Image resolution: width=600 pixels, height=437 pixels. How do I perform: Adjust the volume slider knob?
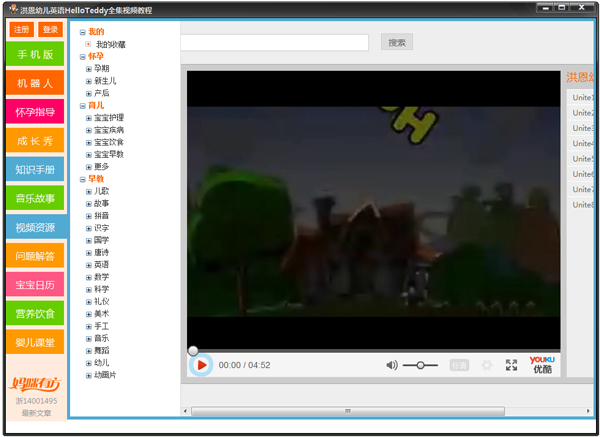coord(421,365)
